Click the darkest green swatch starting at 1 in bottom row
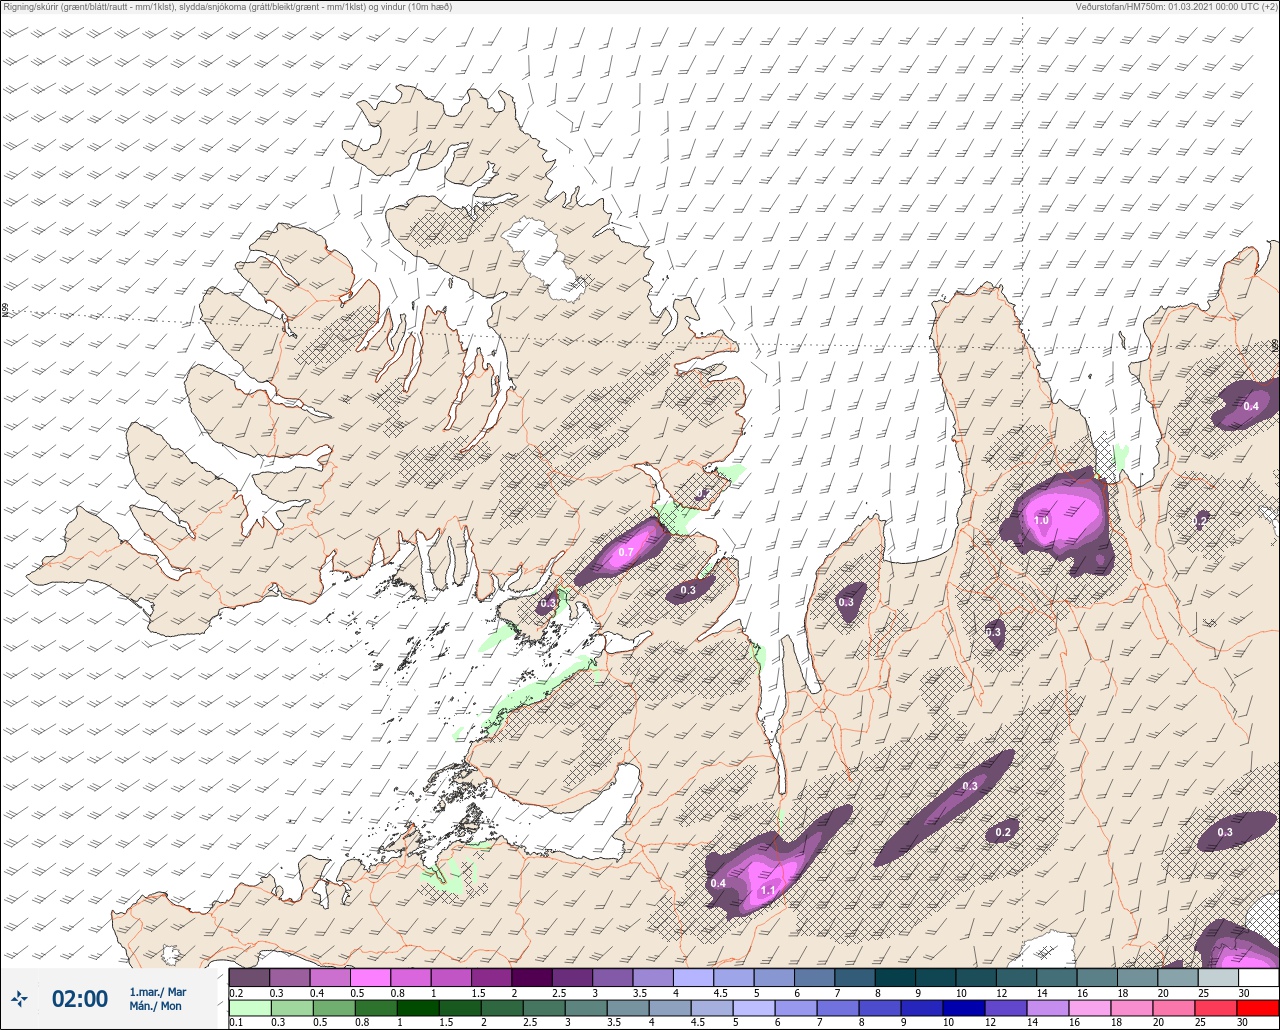This screenshot has width=1280, height=1030. point(419,1008)
